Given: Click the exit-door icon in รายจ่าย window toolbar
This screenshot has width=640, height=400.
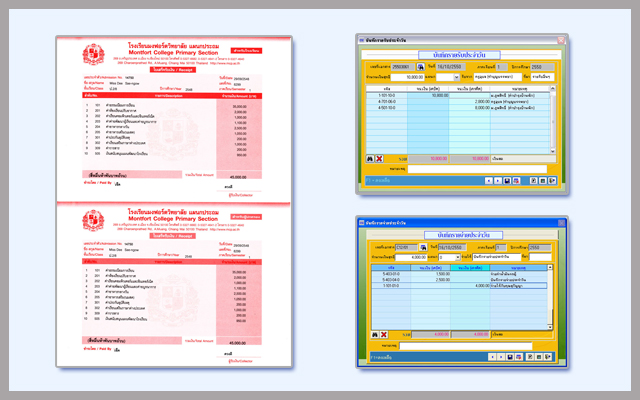Looking at the screenshot, I should tap(548, 357).
